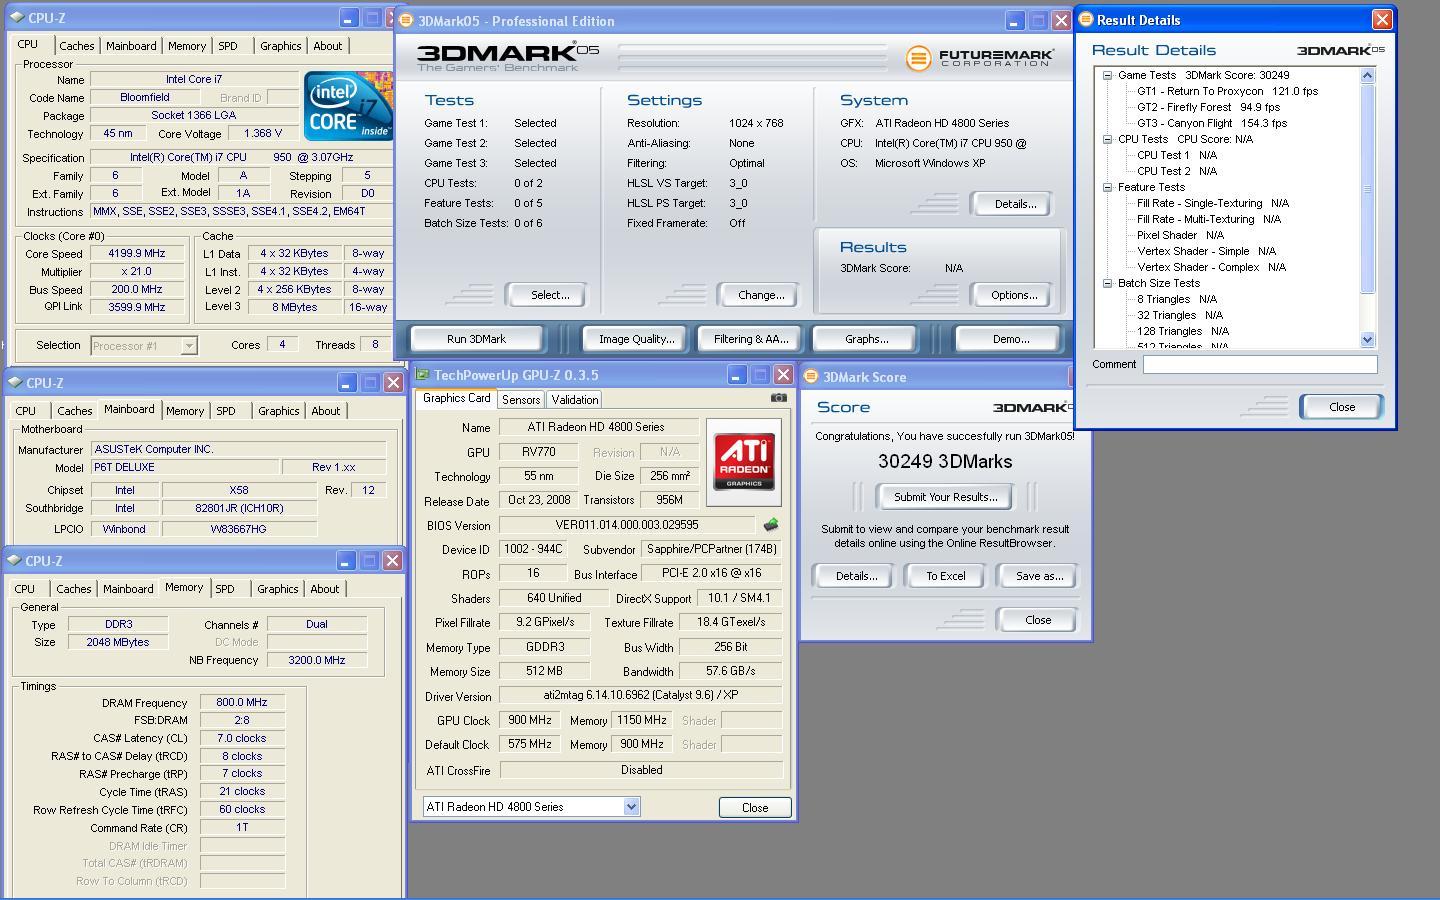Image resolution: width=1440 pixels, height=900 pixels.
Task: Minimize the 3DMark05 main window
Action: (1014, 20)
